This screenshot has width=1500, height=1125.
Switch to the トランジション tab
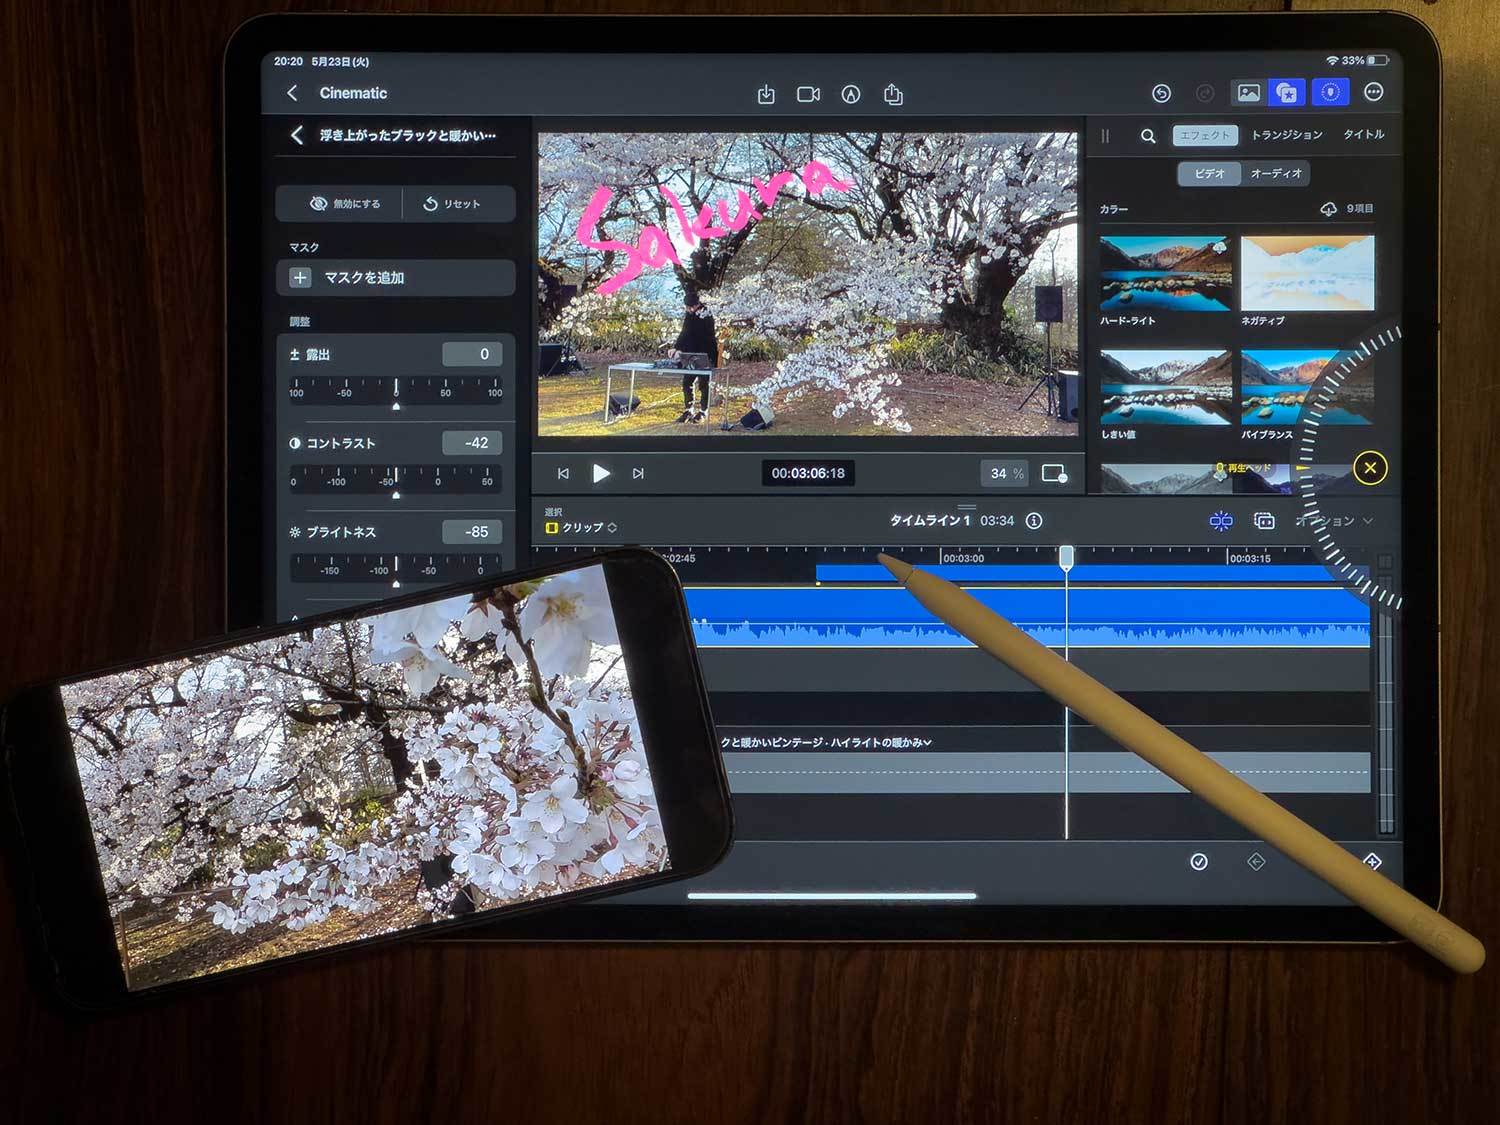(x=1287, y=135)
